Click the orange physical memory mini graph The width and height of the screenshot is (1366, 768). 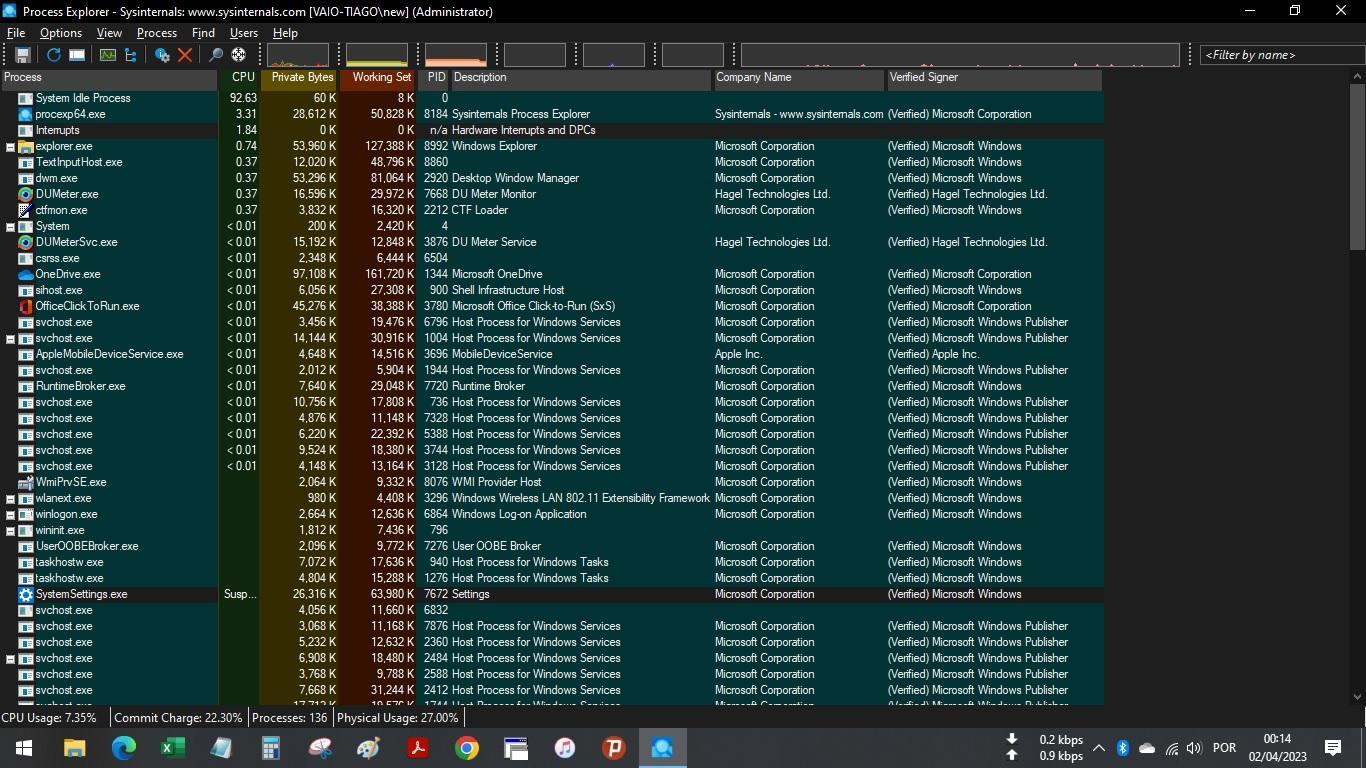point(456,55)
